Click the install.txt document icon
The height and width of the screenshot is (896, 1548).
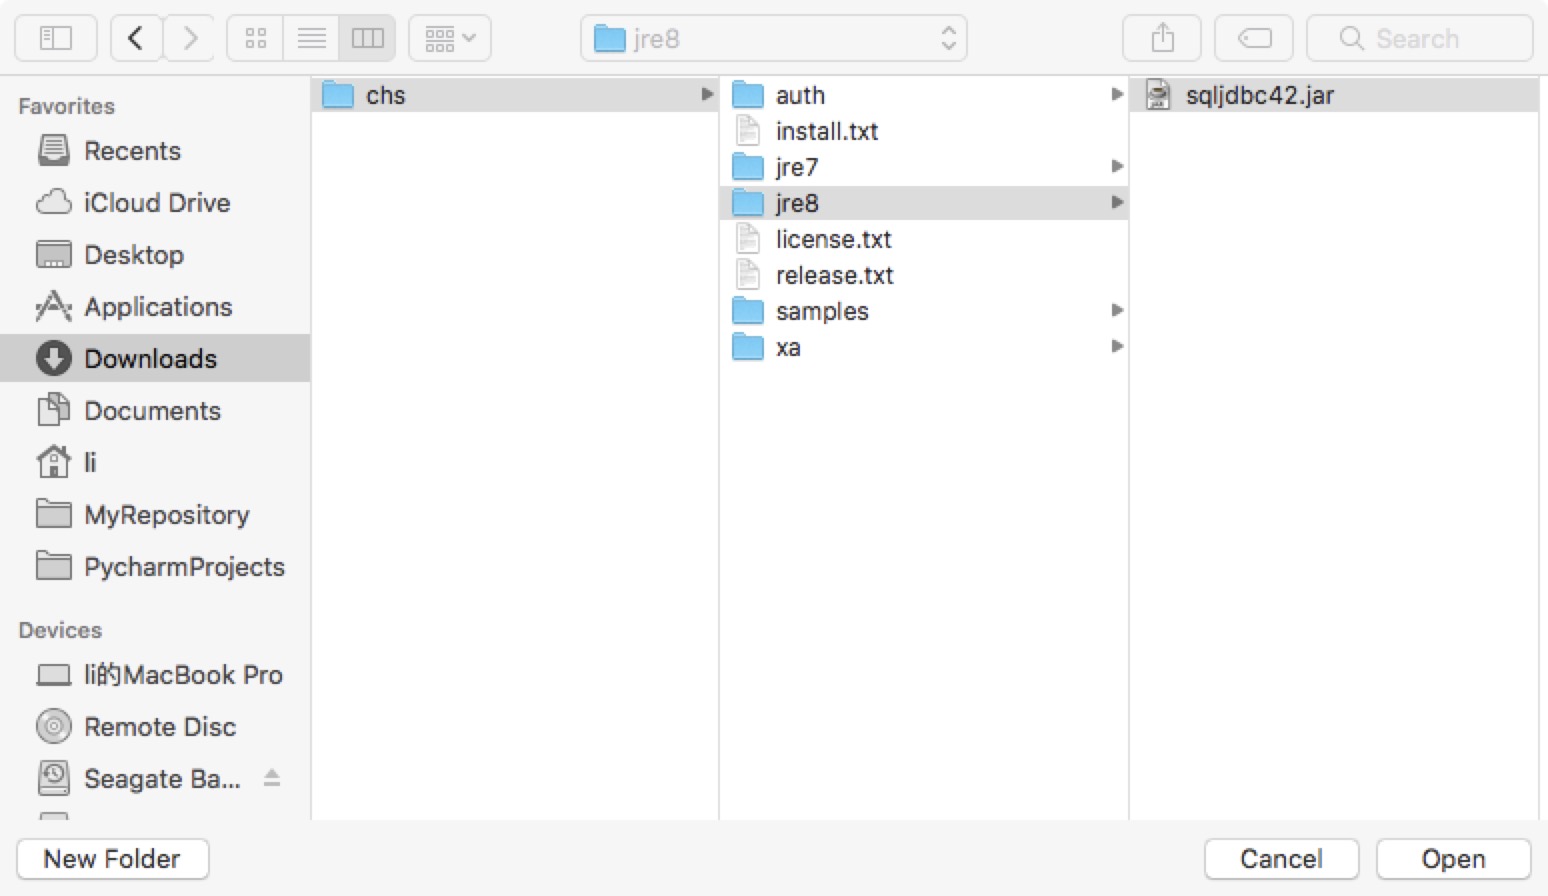tap(748, 131)
